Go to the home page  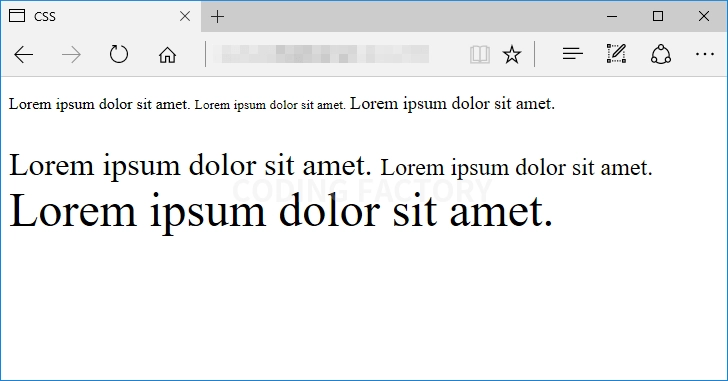pyautogui.click(x=167, y=55)
